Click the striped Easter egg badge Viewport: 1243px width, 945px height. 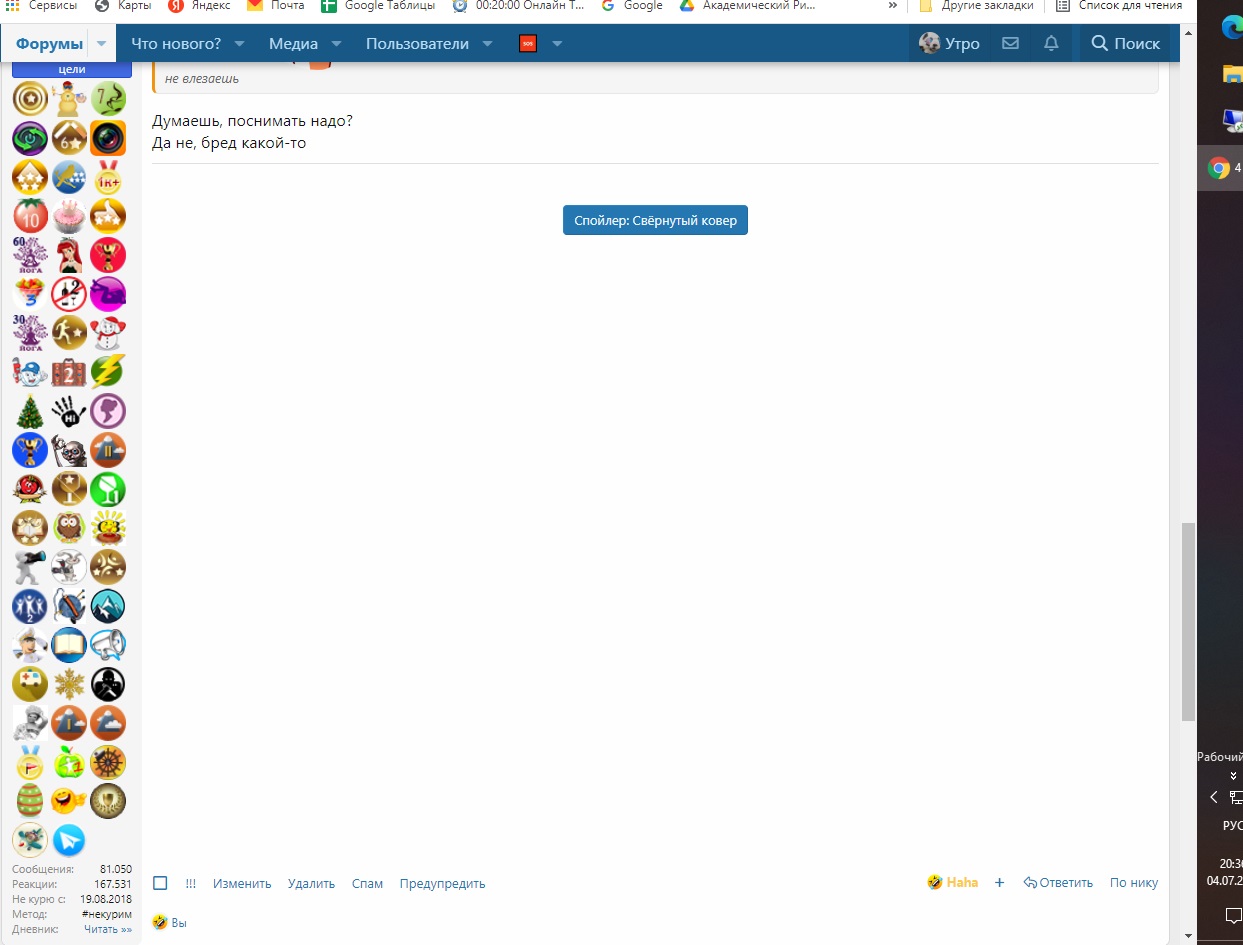coord(30,801)
